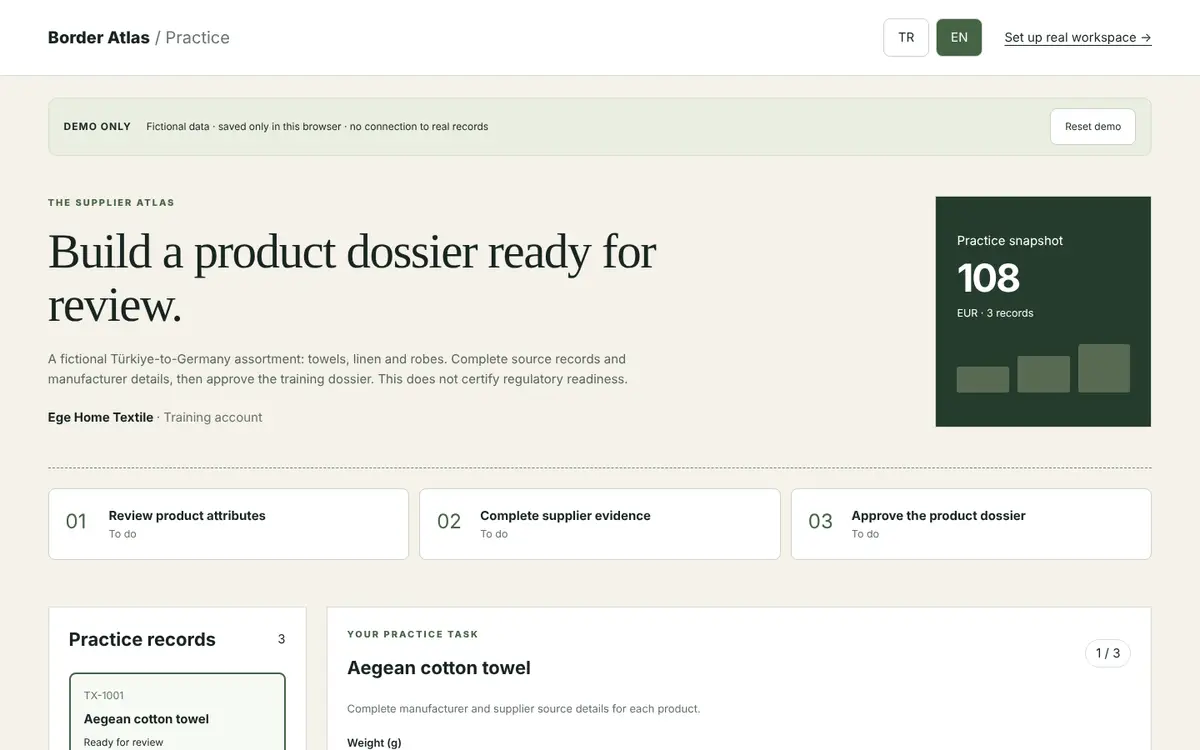The image size is (1200, 750).
Task: Switch language to TR
Action: (x=906, y=38)
